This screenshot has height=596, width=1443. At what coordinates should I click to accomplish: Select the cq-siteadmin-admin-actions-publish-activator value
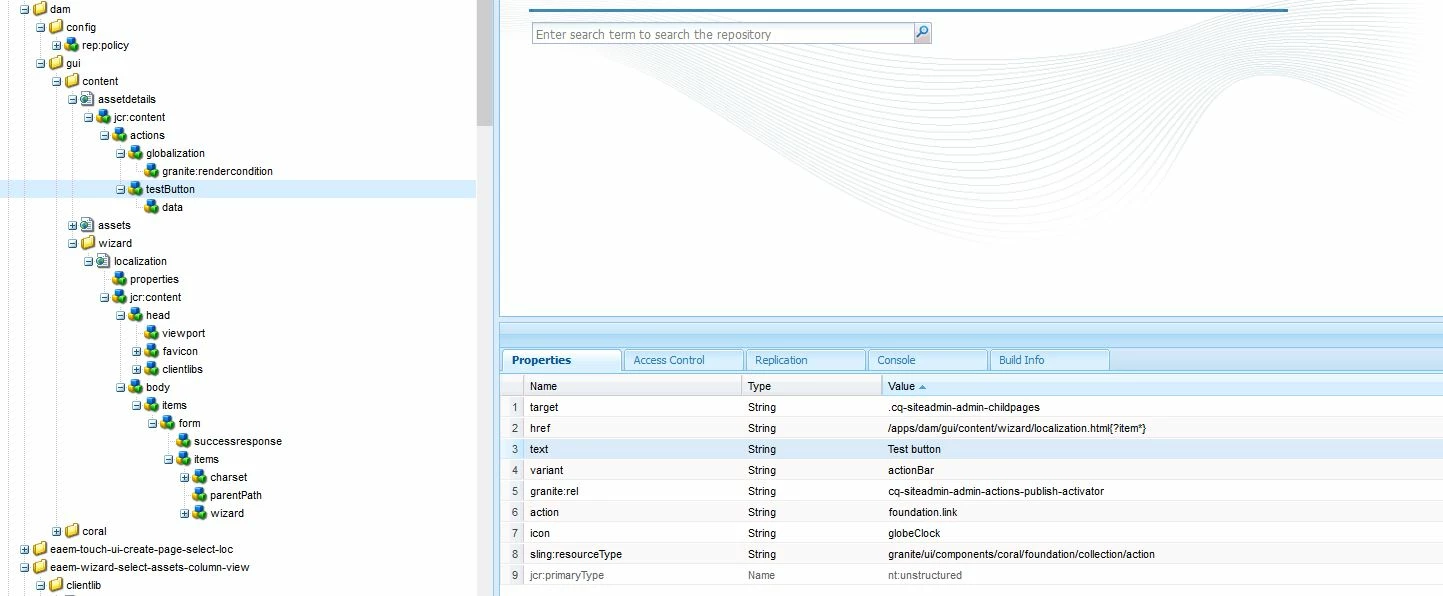click(x=996, y=491)
